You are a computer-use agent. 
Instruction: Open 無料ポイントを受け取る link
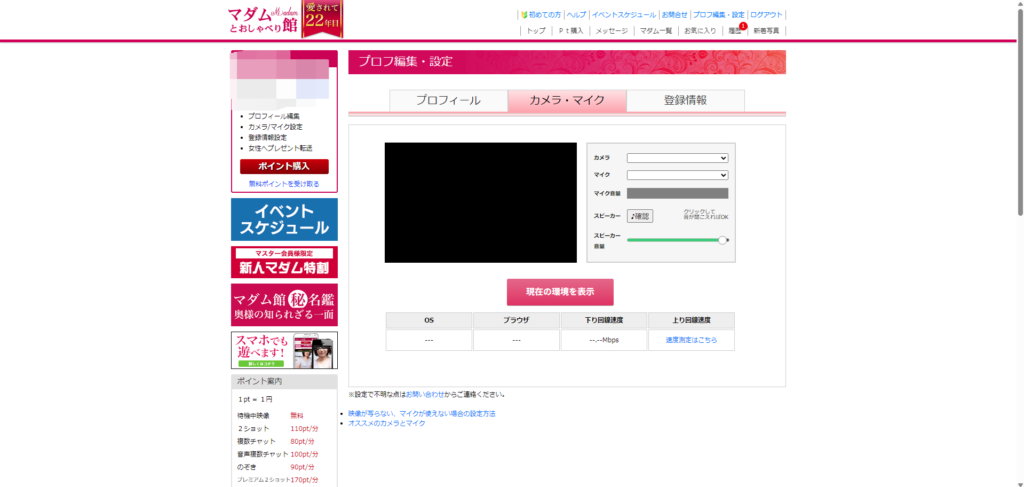[284, 184]
